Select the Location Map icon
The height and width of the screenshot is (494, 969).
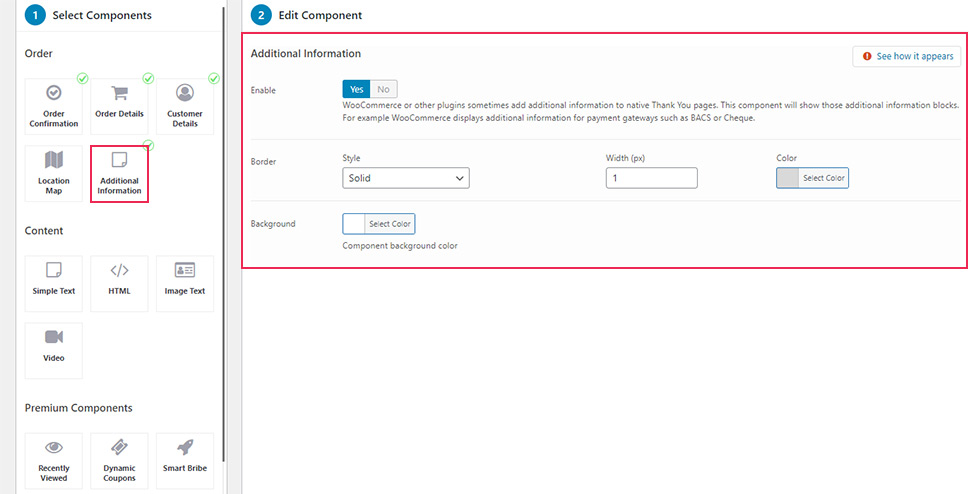pyautogui.click(x=54, y=160)
